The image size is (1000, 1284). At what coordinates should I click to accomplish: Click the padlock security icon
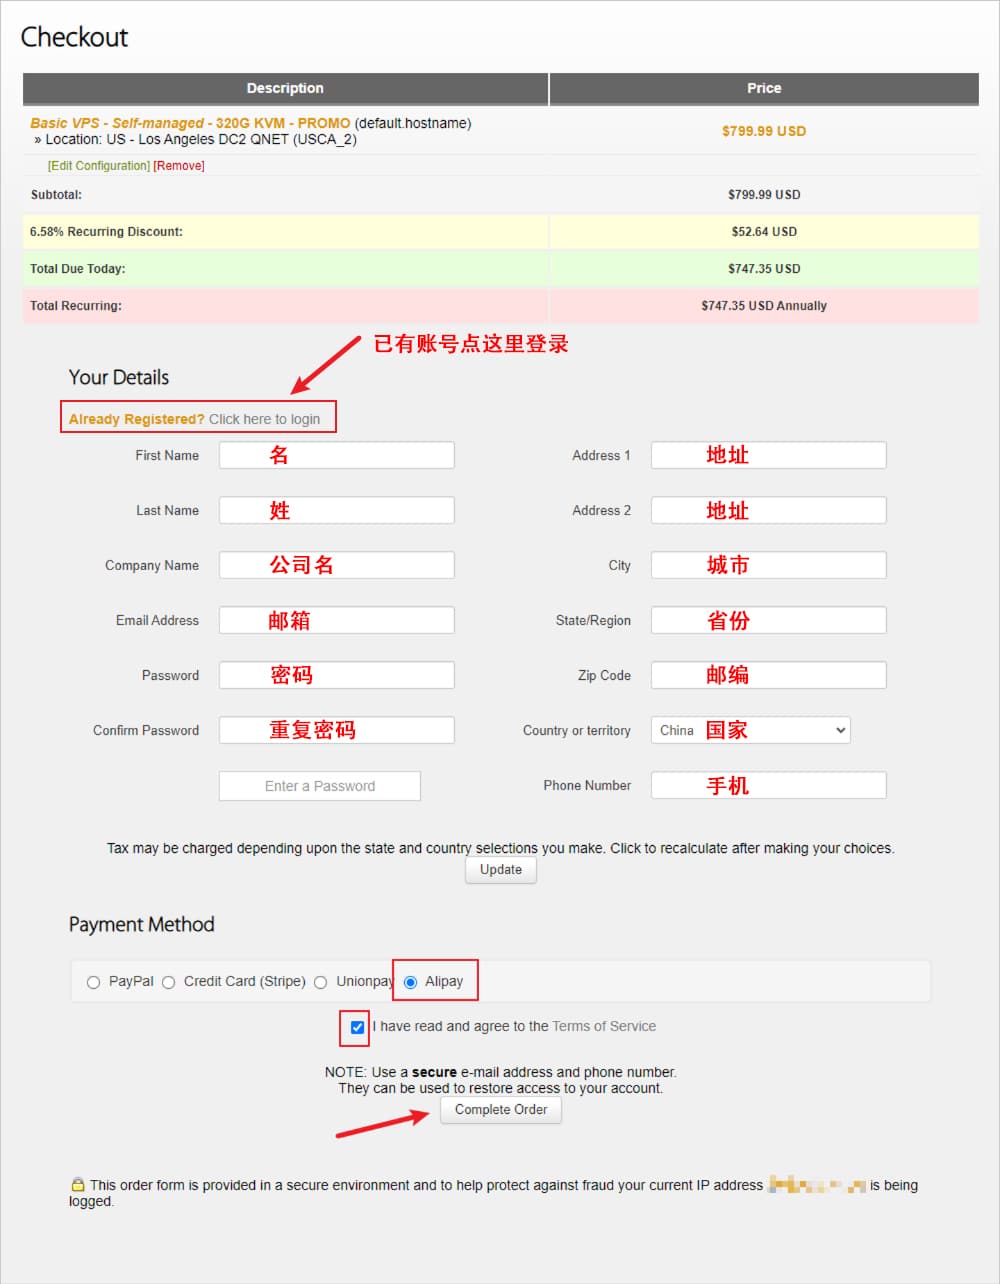pyautogui.click(x=77, y=1184)
